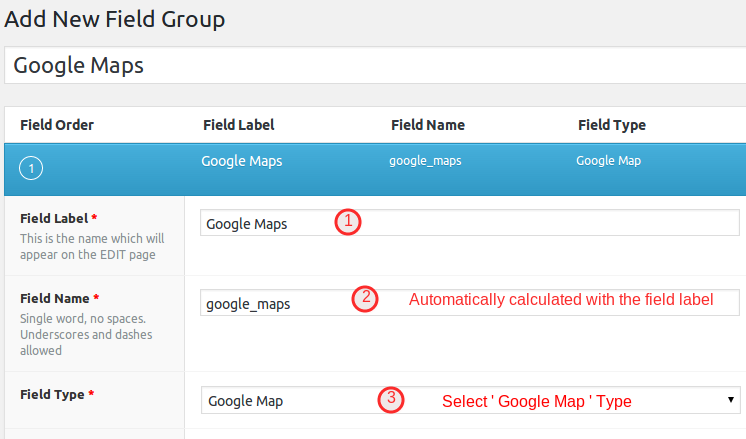This screenshot has height=439, width=746.
Task: Click the 'Field Name' column header
Action: pyautogui.click(x=428, y=125)
